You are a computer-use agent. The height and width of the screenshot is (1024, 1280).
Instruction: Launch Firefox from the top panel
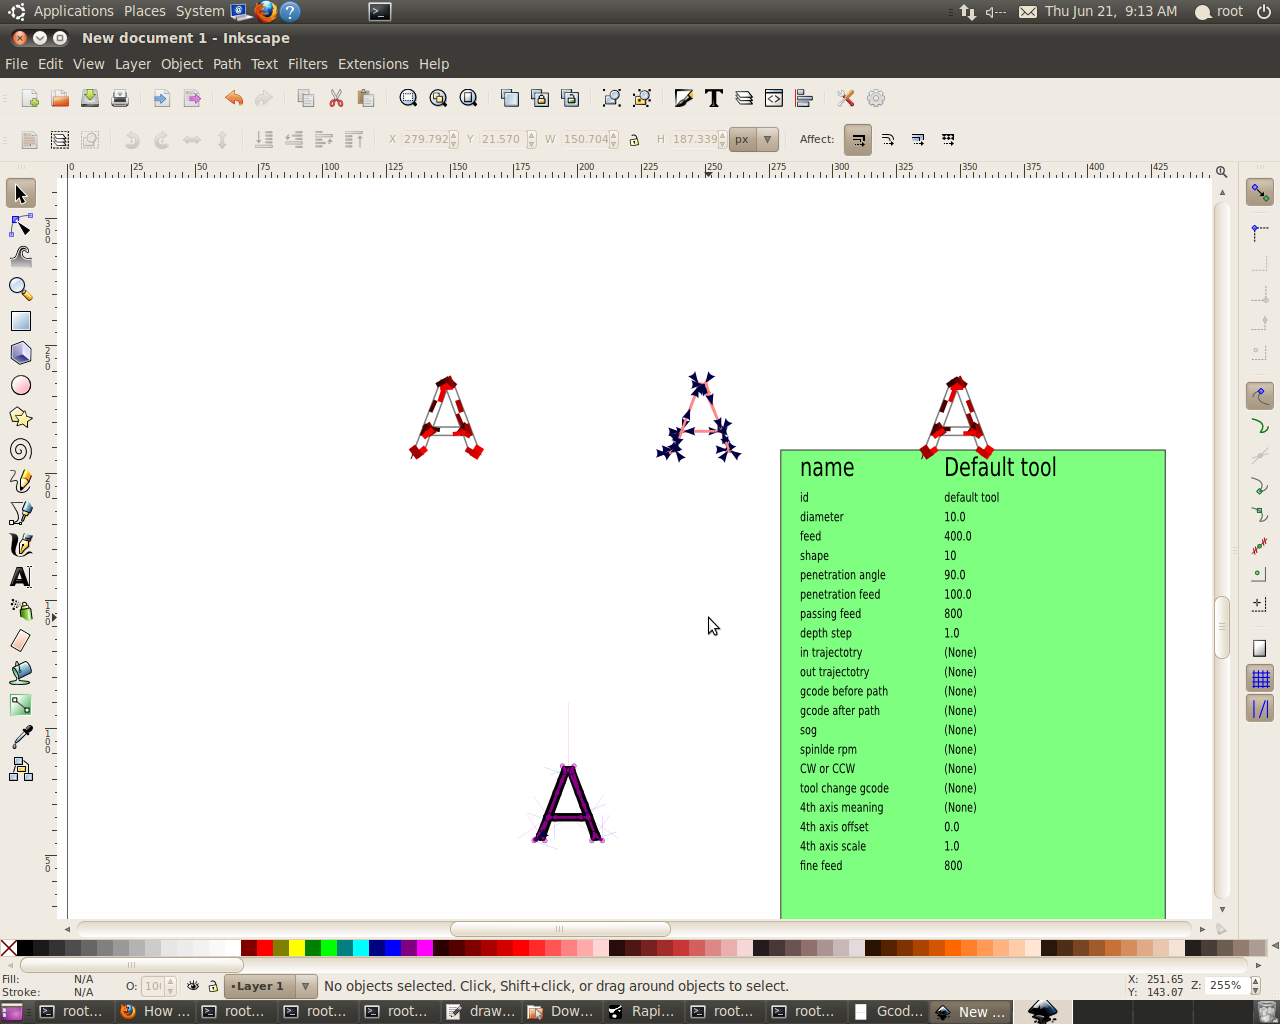265,12
